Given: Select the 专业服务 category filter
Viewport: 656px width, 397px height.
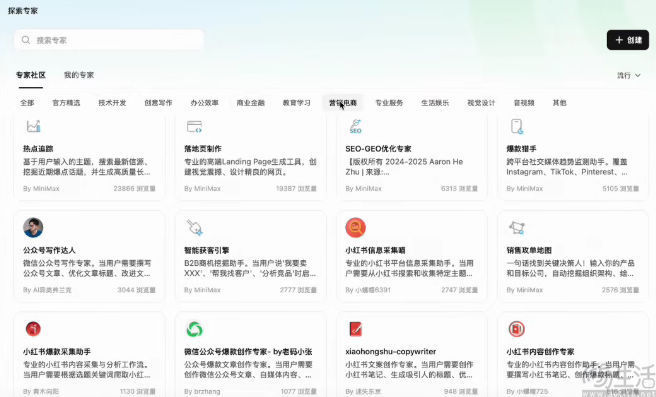Looking at the screenshot, I should tap(389, 102).
